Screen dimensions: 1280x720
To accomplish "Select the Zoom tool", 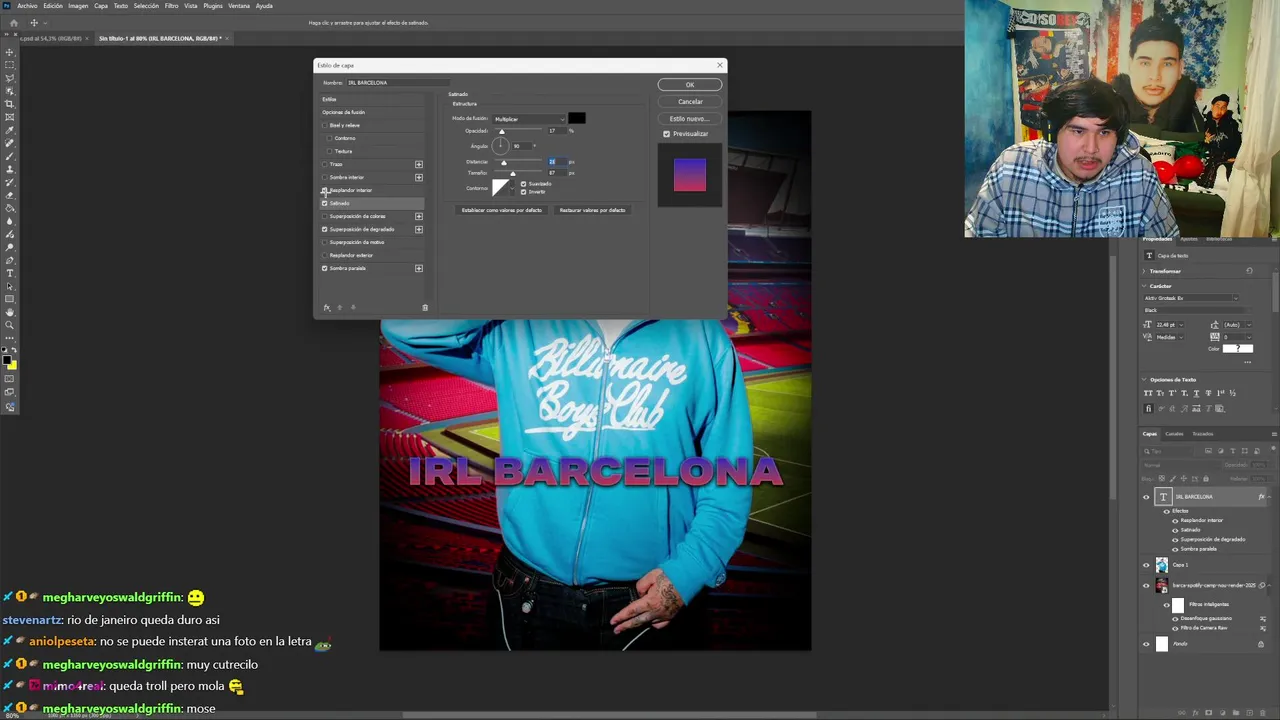I will pos(10,325).
